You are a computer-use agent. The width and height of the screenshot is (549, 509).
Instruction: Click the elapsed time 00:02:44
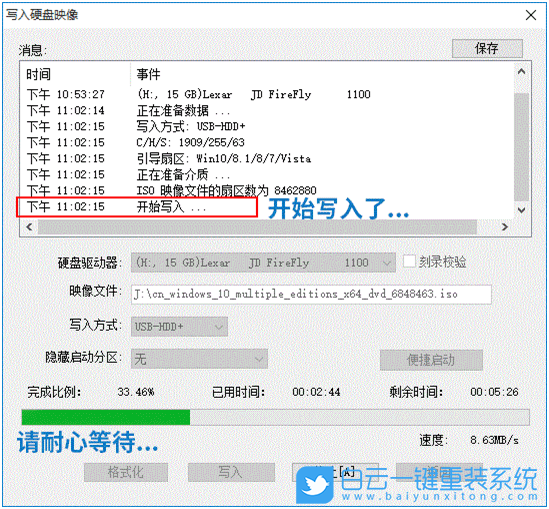click(x=316, y=392)
